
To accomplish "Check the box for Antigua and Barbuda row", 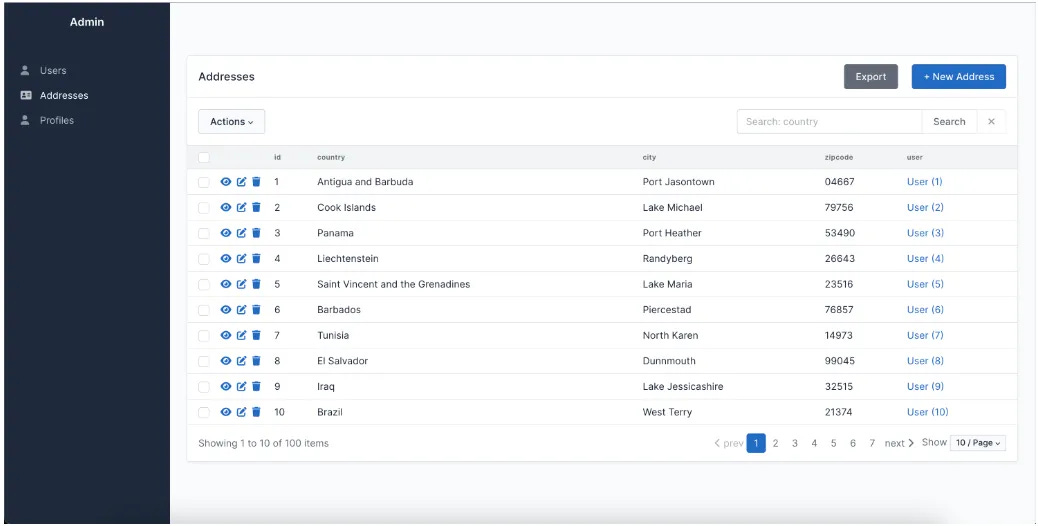I will pos(204,182).
